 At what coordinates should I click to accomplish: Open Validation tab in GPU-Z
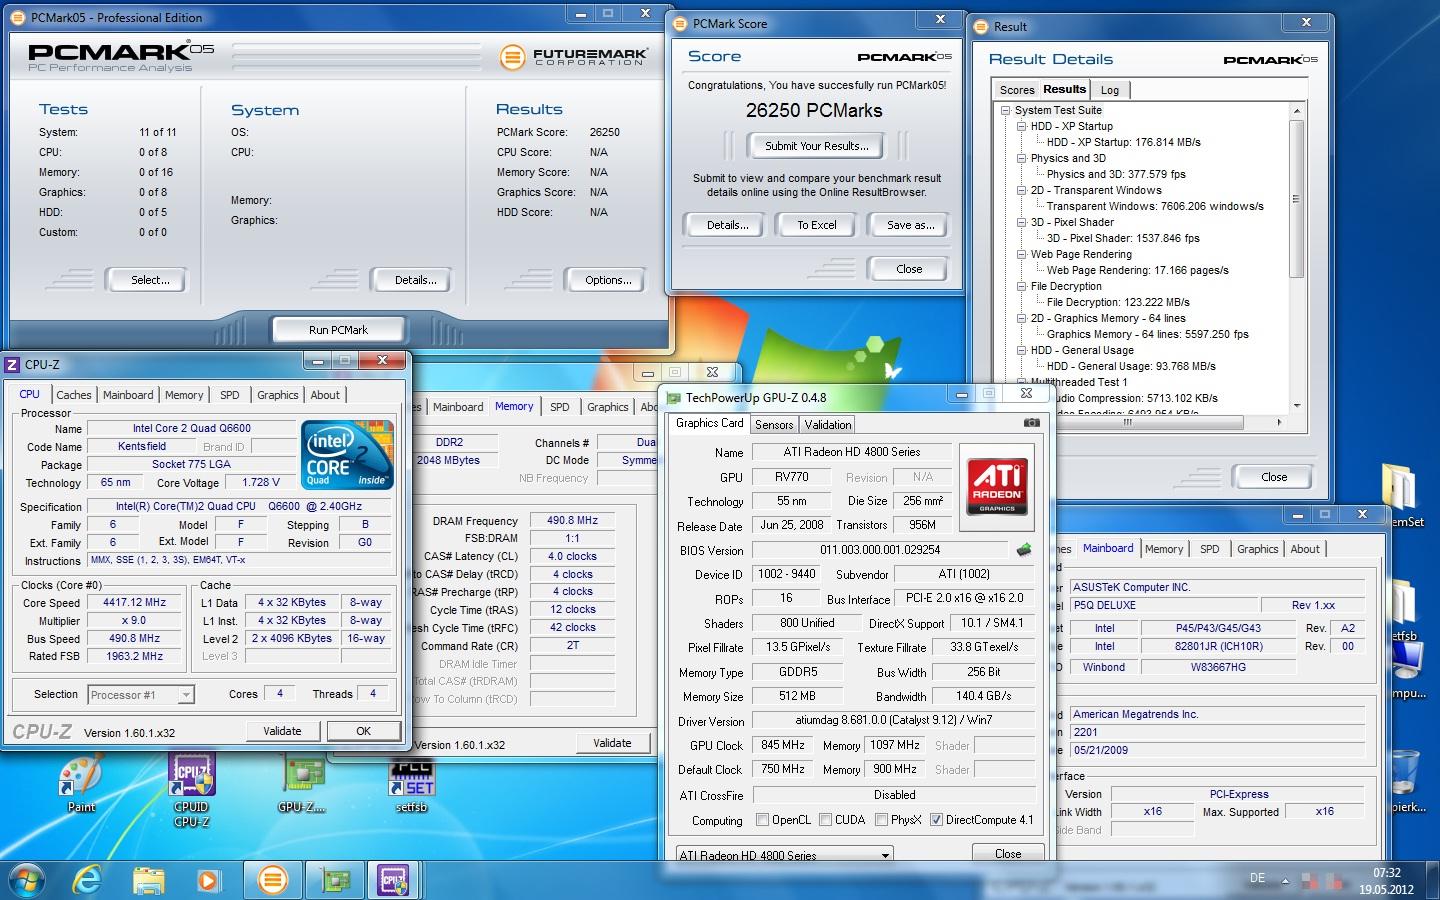pos(828,424)
